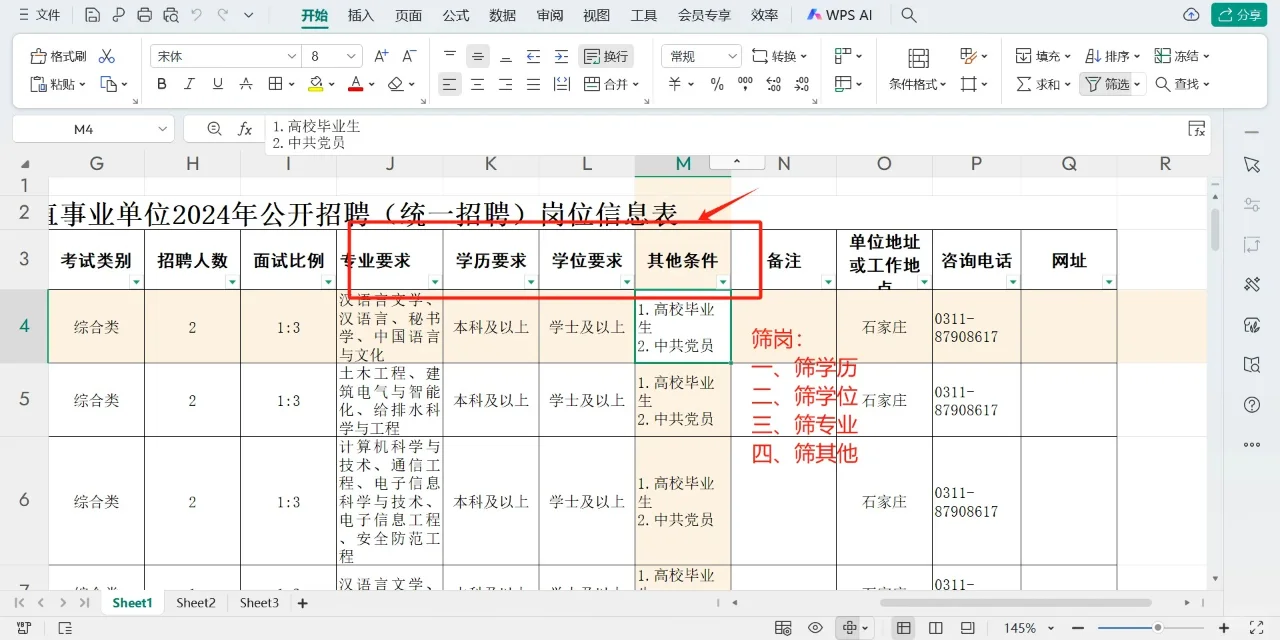Toggle underline formatting
This screenshot has height=640, width=1280.
pos(216,84)
